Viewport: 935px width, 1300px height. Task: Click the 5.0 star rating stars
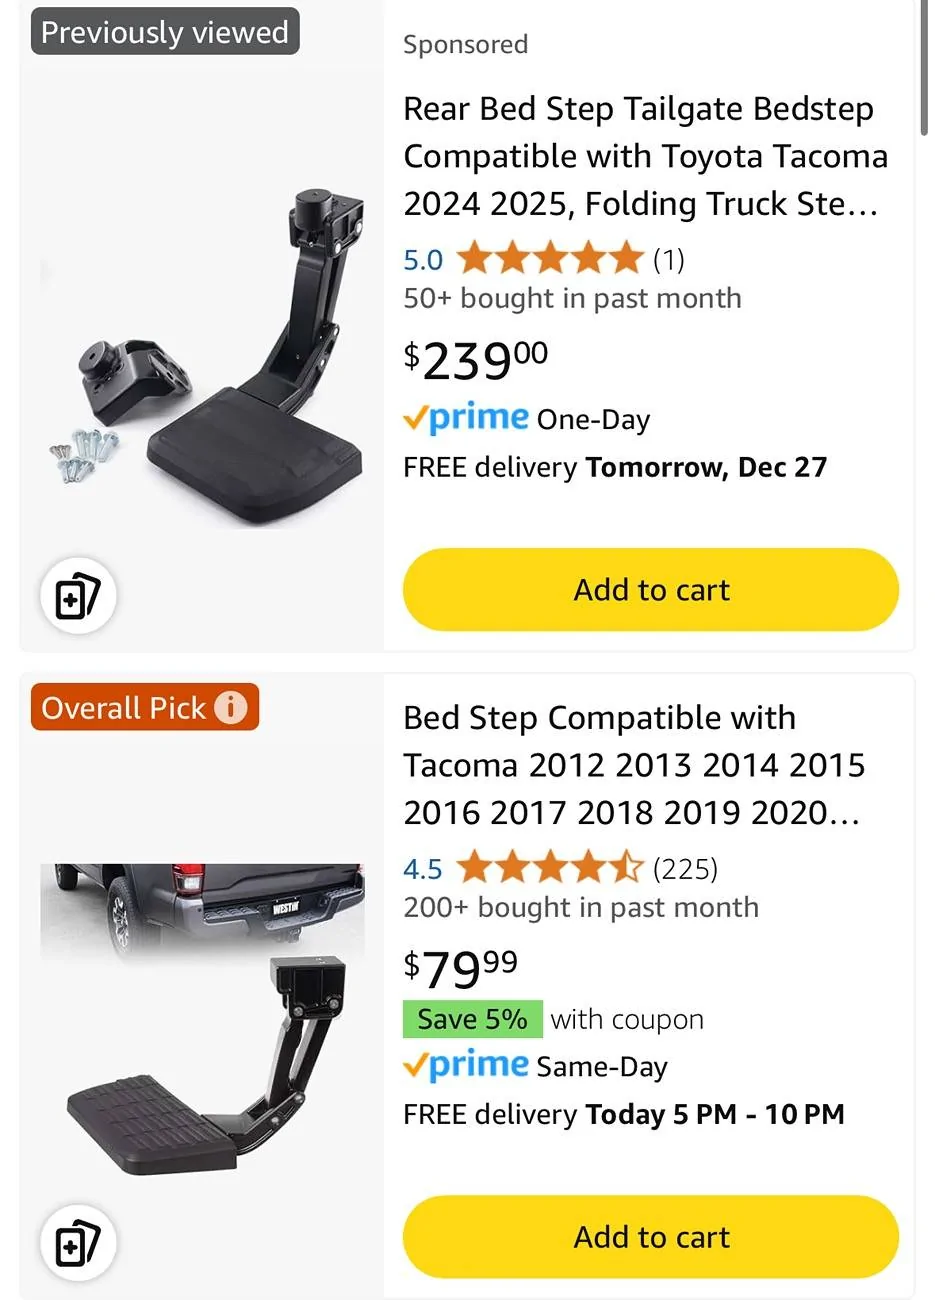549,259
